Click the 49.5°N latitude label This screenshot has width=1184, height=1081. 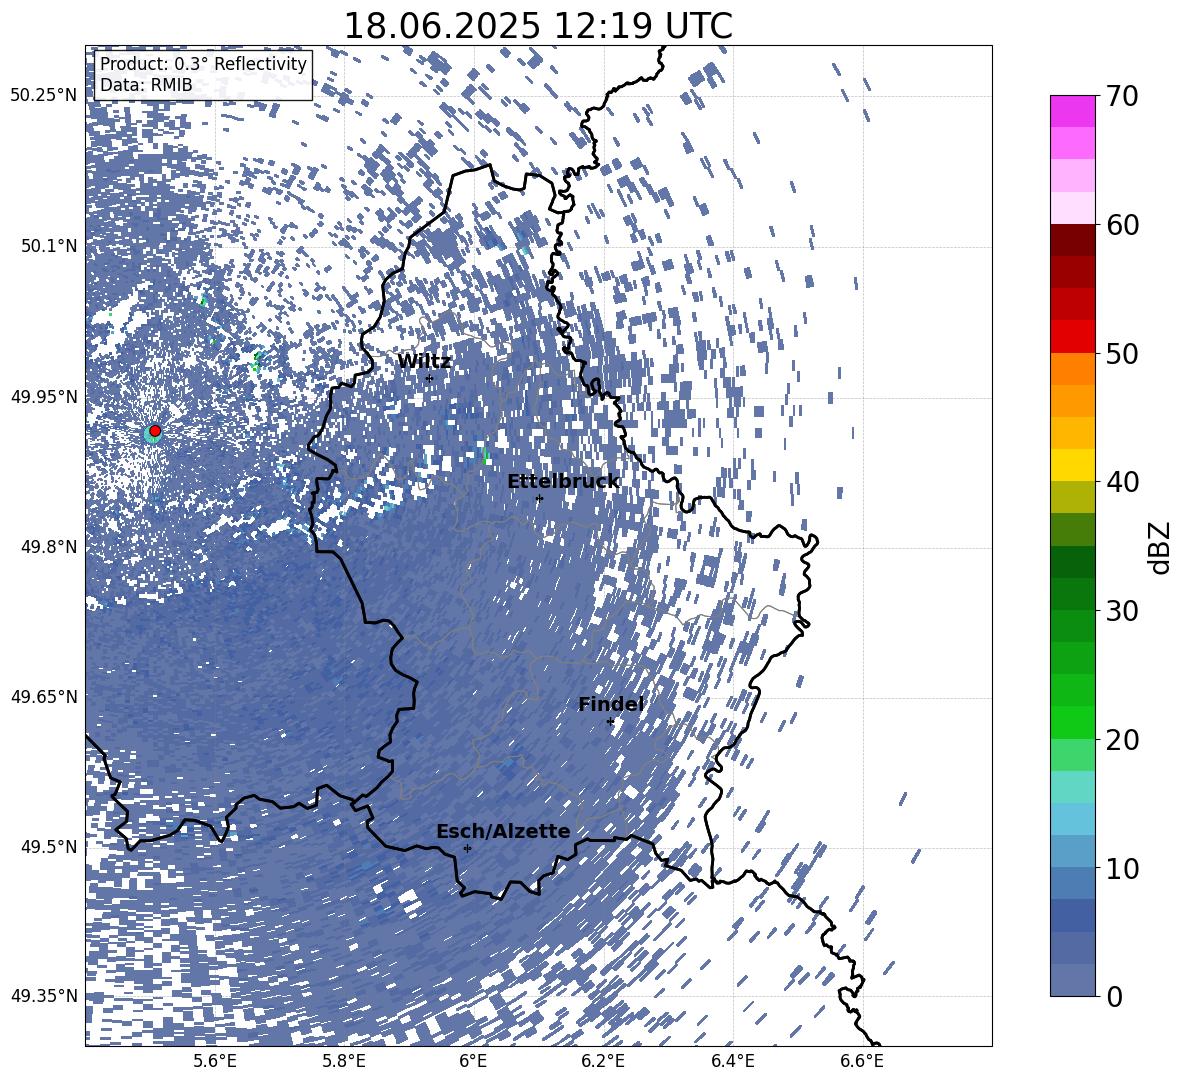tap(48, 847)
